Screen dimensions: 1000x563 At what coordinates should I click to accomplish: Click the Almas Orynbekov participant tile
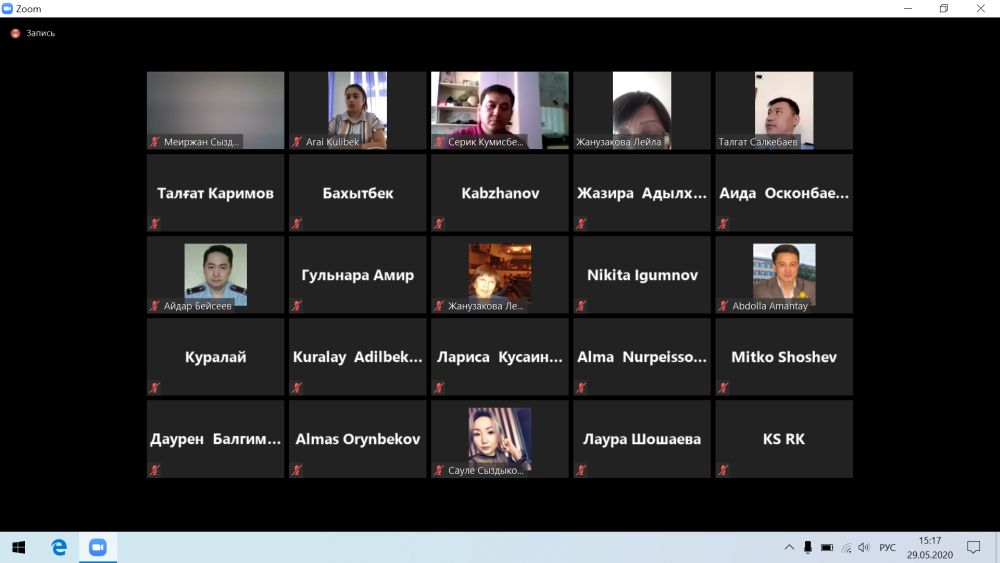pos(358,439)
